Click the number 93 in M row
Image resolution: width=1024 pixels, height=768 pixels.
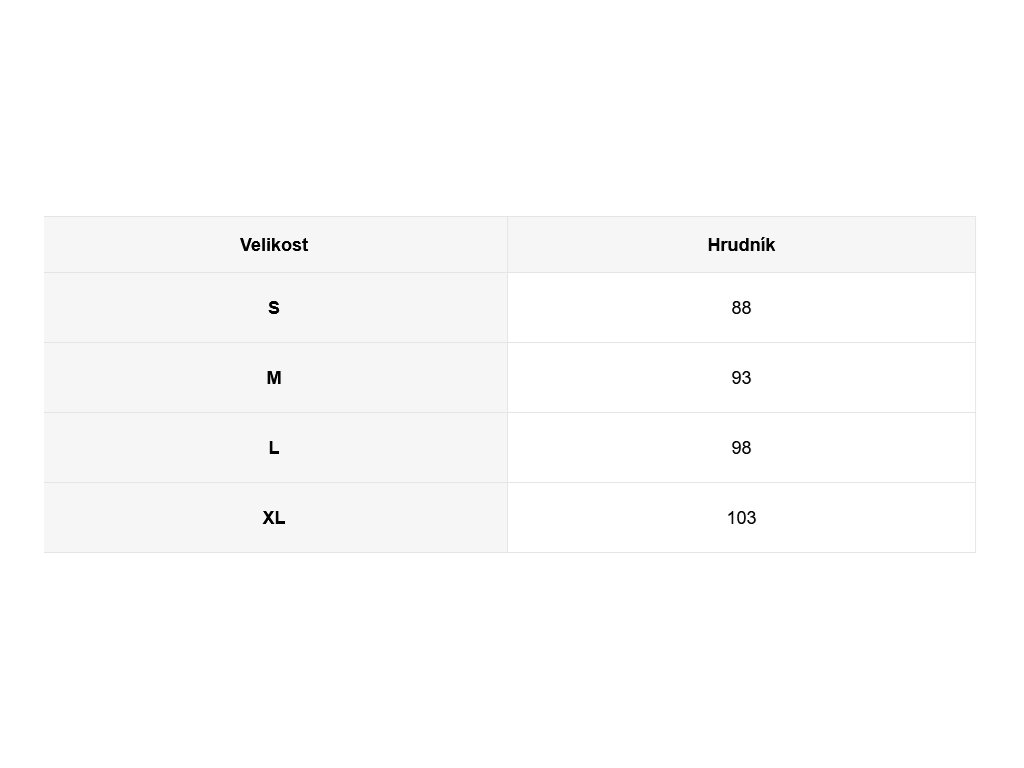click(741, 377)
